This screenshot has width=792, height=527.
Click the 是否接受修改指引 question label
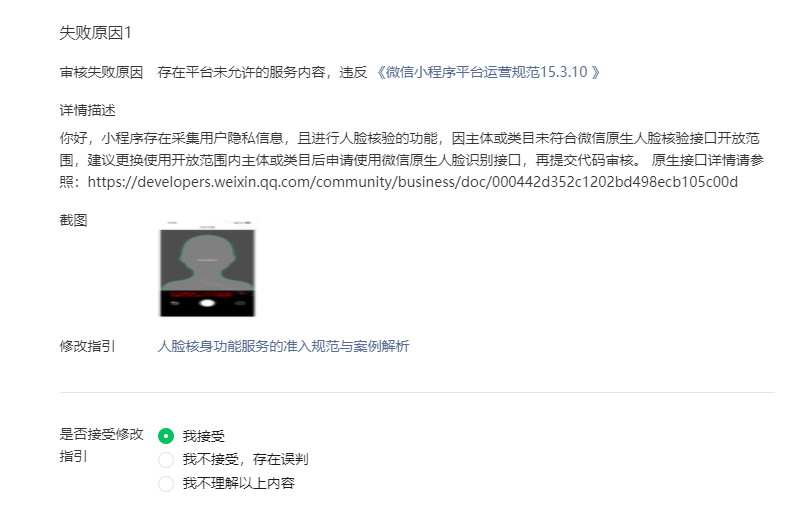[102, 445]
